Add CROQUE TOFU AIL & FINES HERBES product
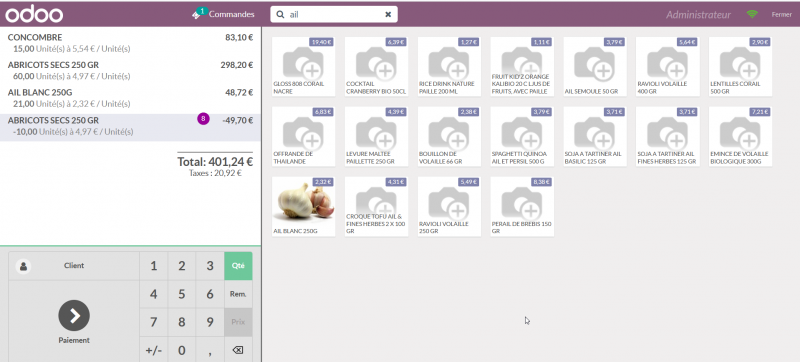 click(377, 206)
